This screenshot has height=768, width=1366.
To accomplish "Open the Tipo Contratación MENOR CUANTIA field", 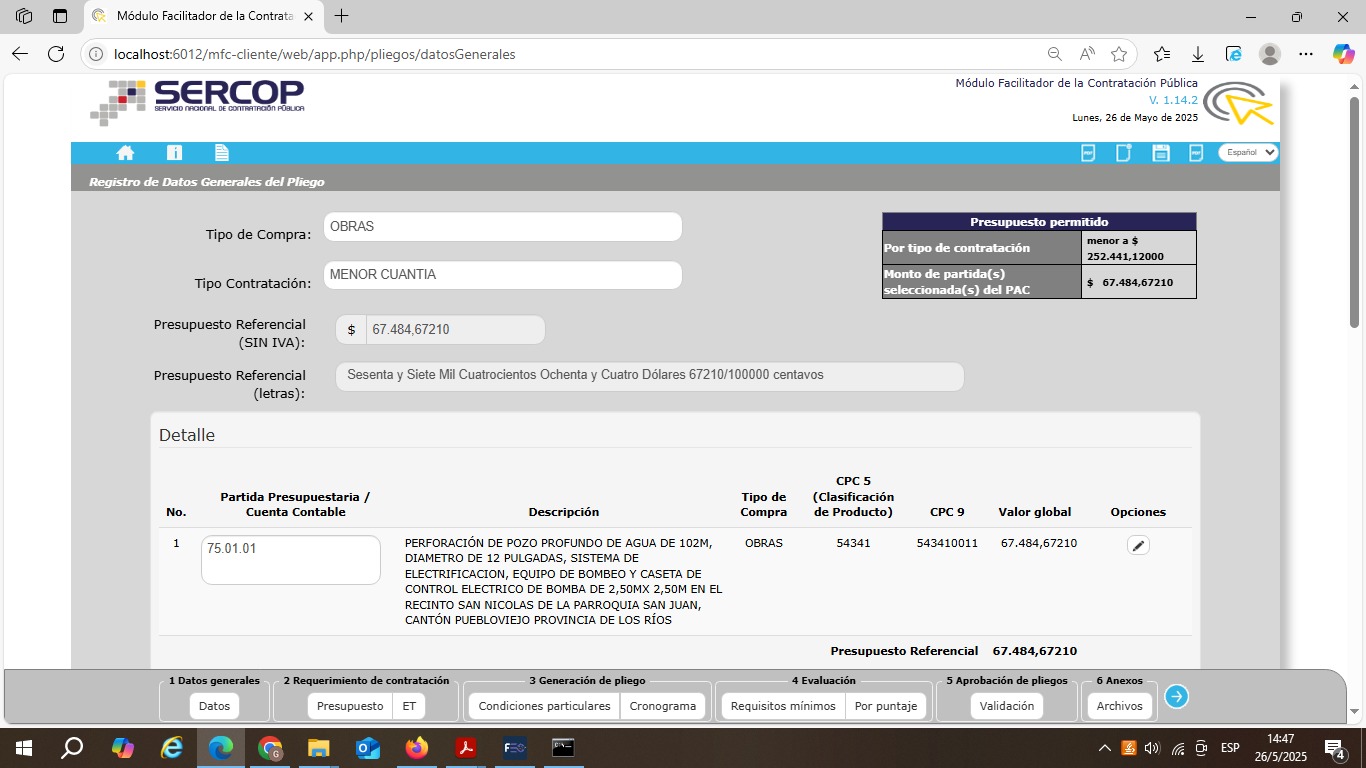I will [x=502, y=275].
